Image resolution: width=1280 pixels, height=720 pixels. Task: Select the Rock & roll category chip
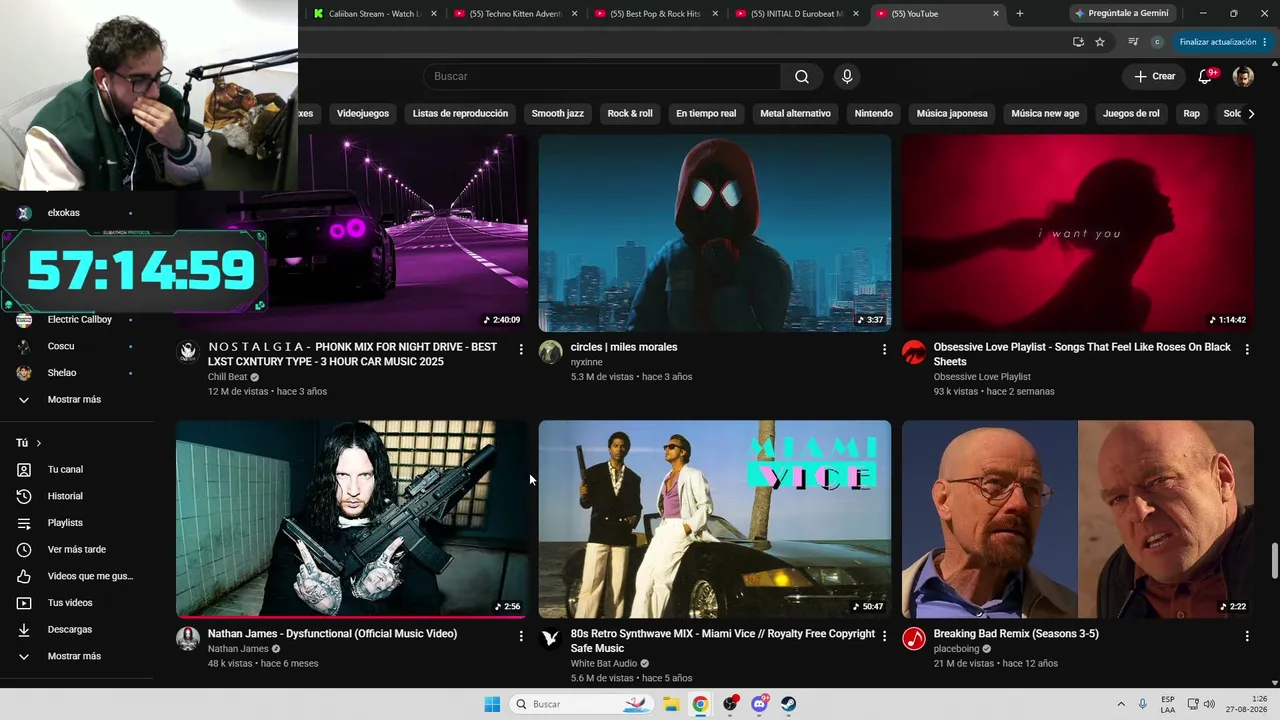(x=630, y=114)
